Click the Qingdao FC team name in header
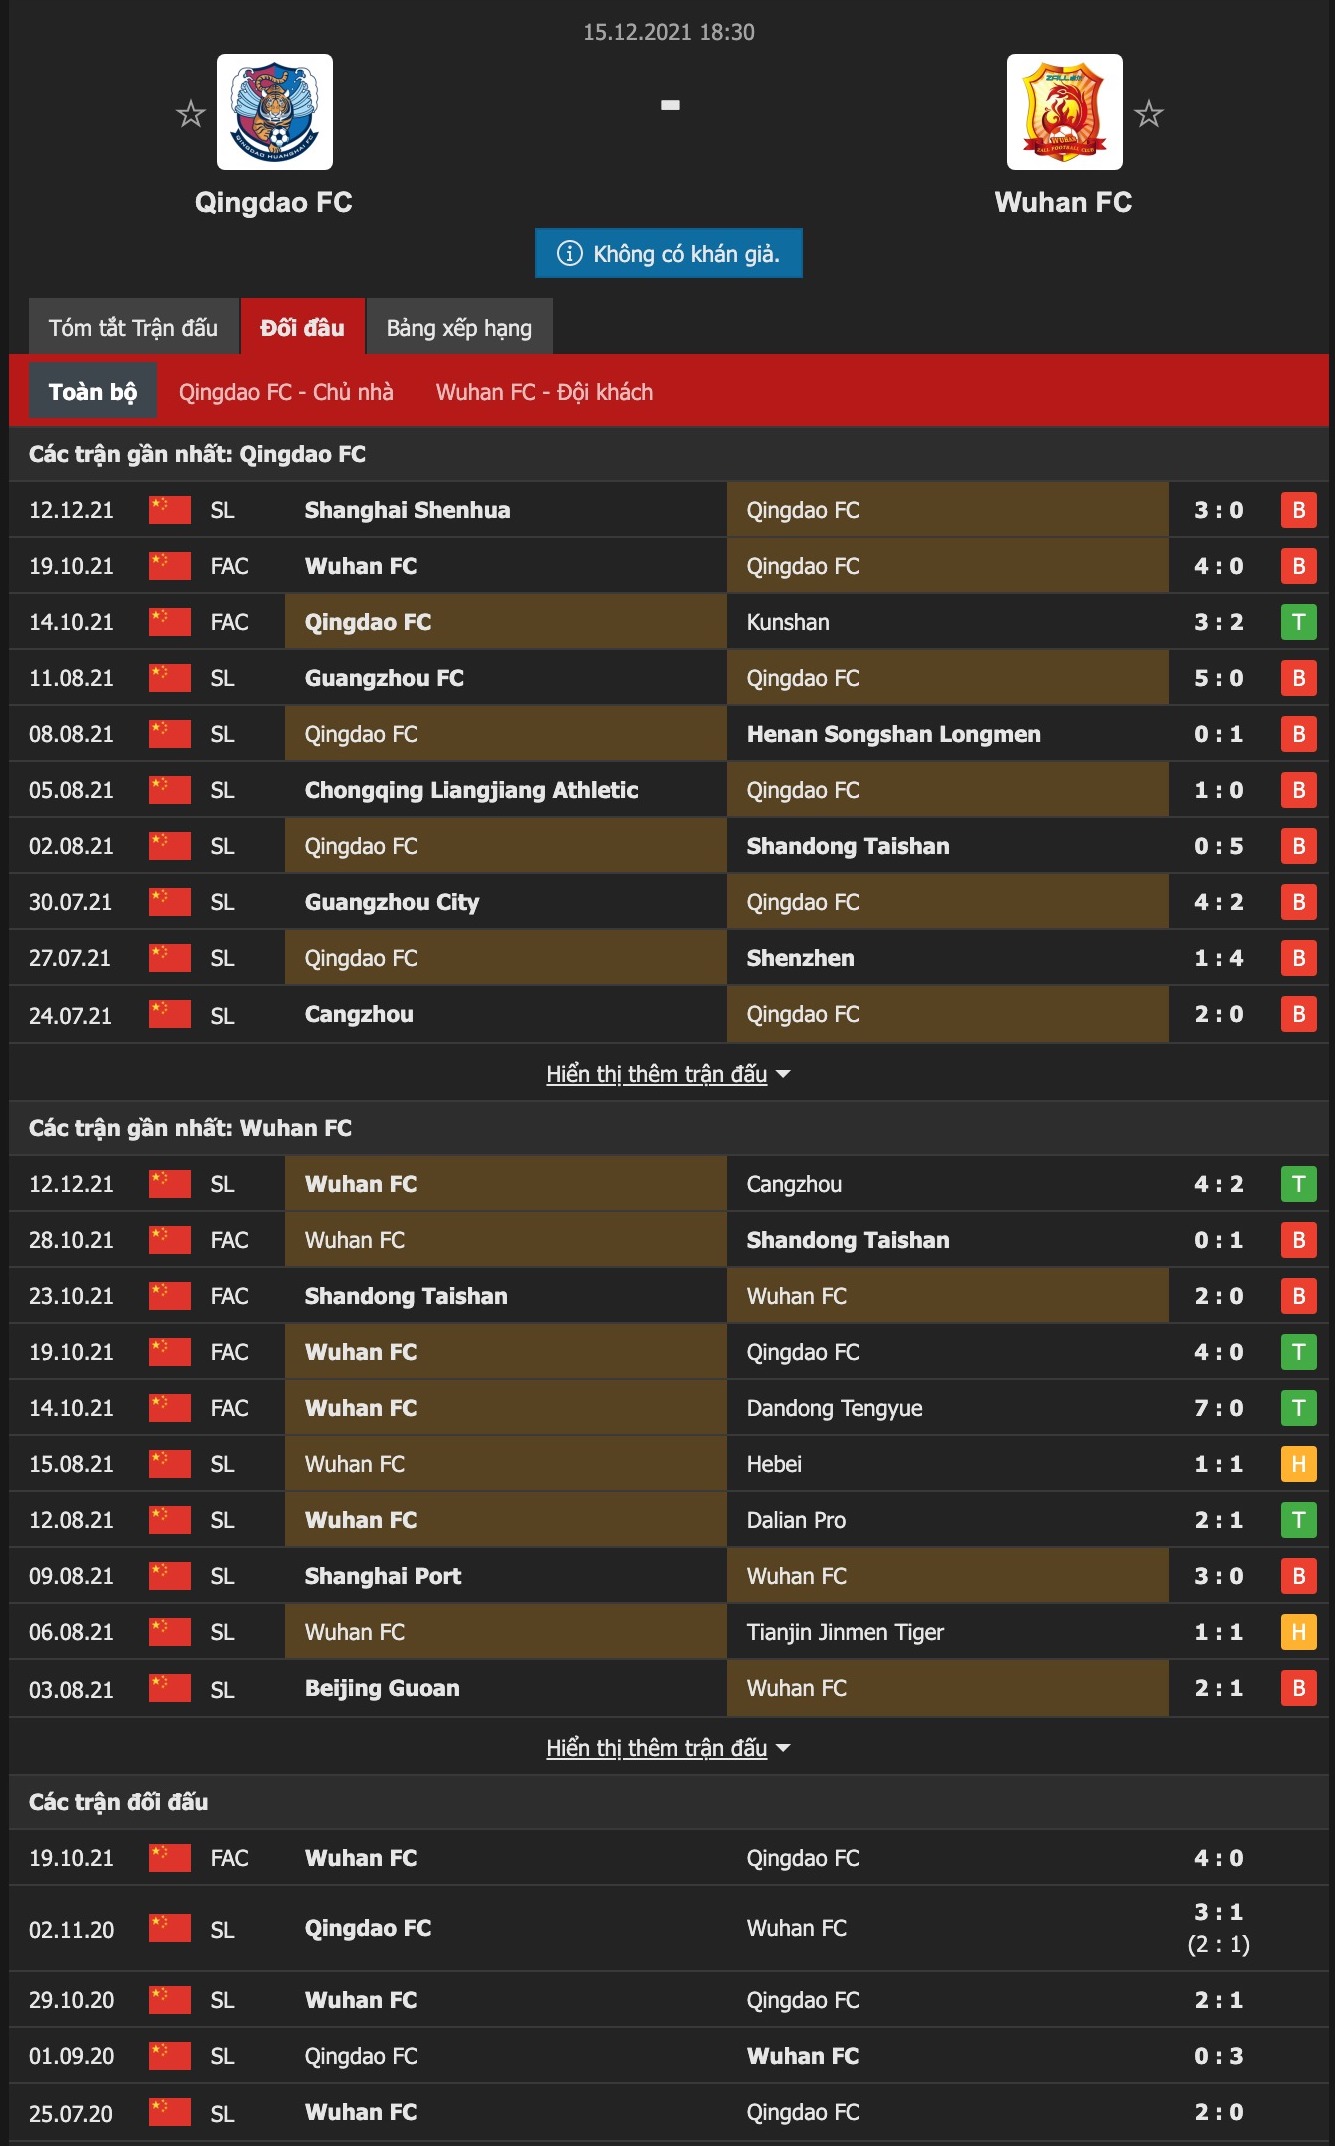This screenshot has height=2146, width=1335. pos(274,203)
